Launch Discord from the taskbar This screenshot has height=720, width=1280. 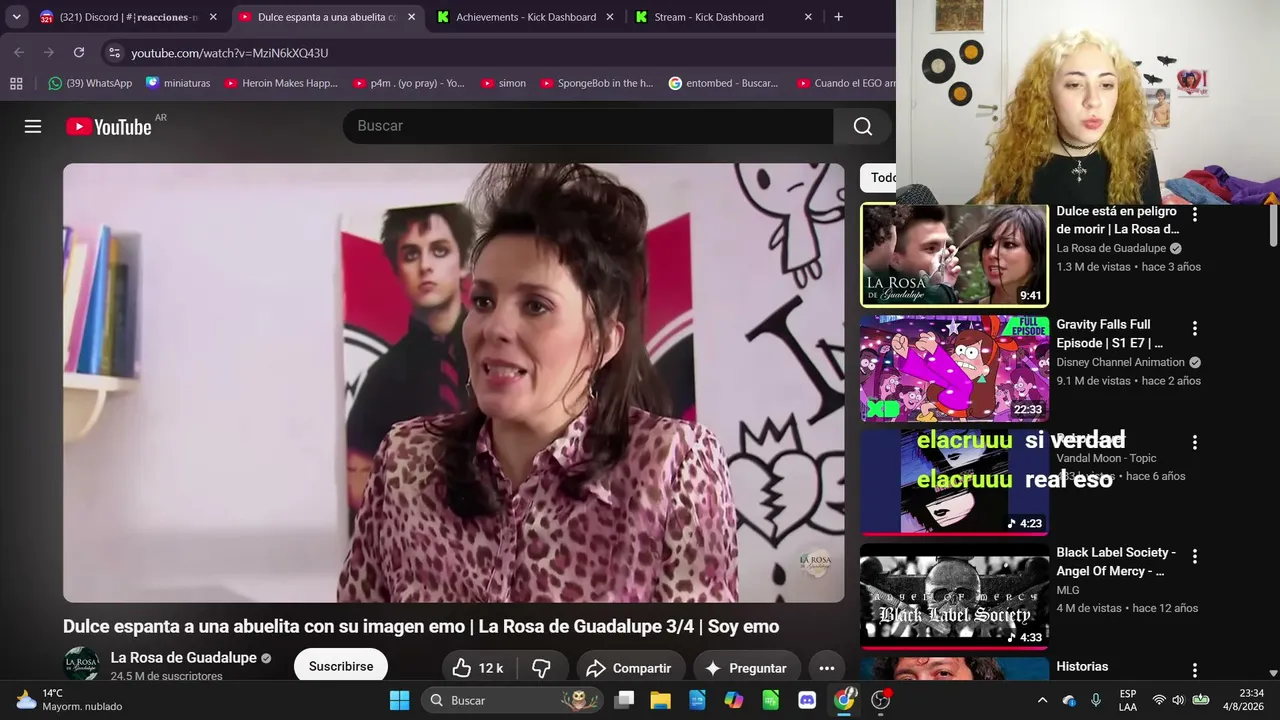tap(807, 700)
